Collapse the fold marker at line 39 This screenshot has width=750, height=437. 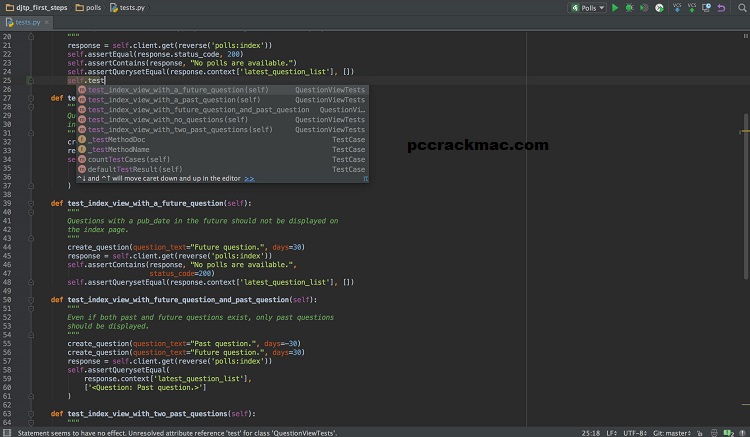coord(31,203)
